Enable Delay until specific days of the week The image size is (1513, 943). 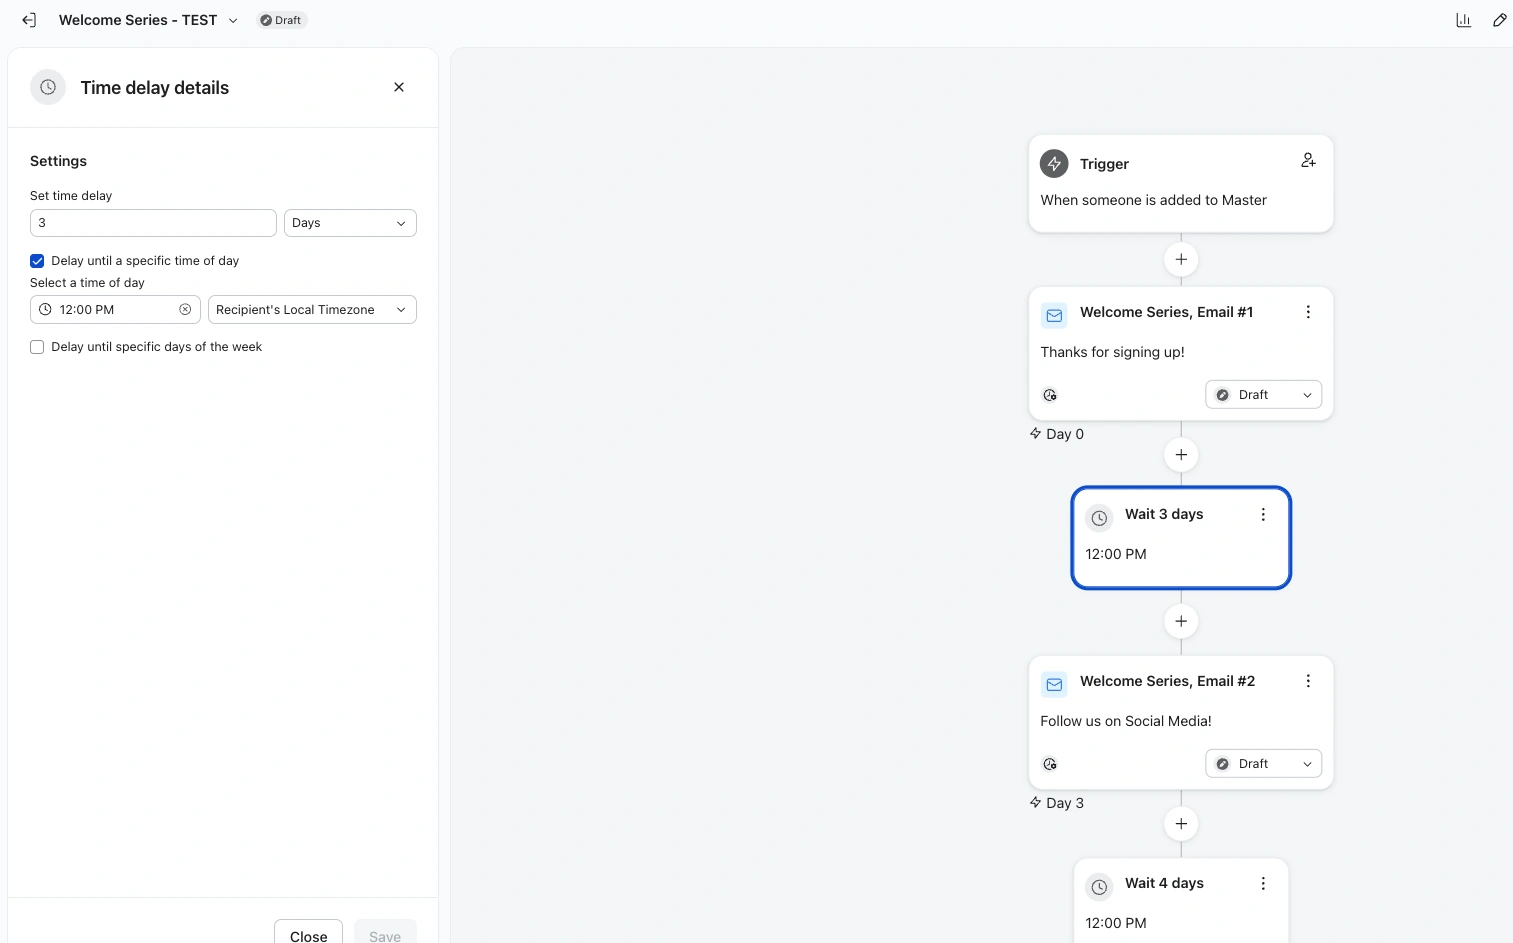[37, 347]
